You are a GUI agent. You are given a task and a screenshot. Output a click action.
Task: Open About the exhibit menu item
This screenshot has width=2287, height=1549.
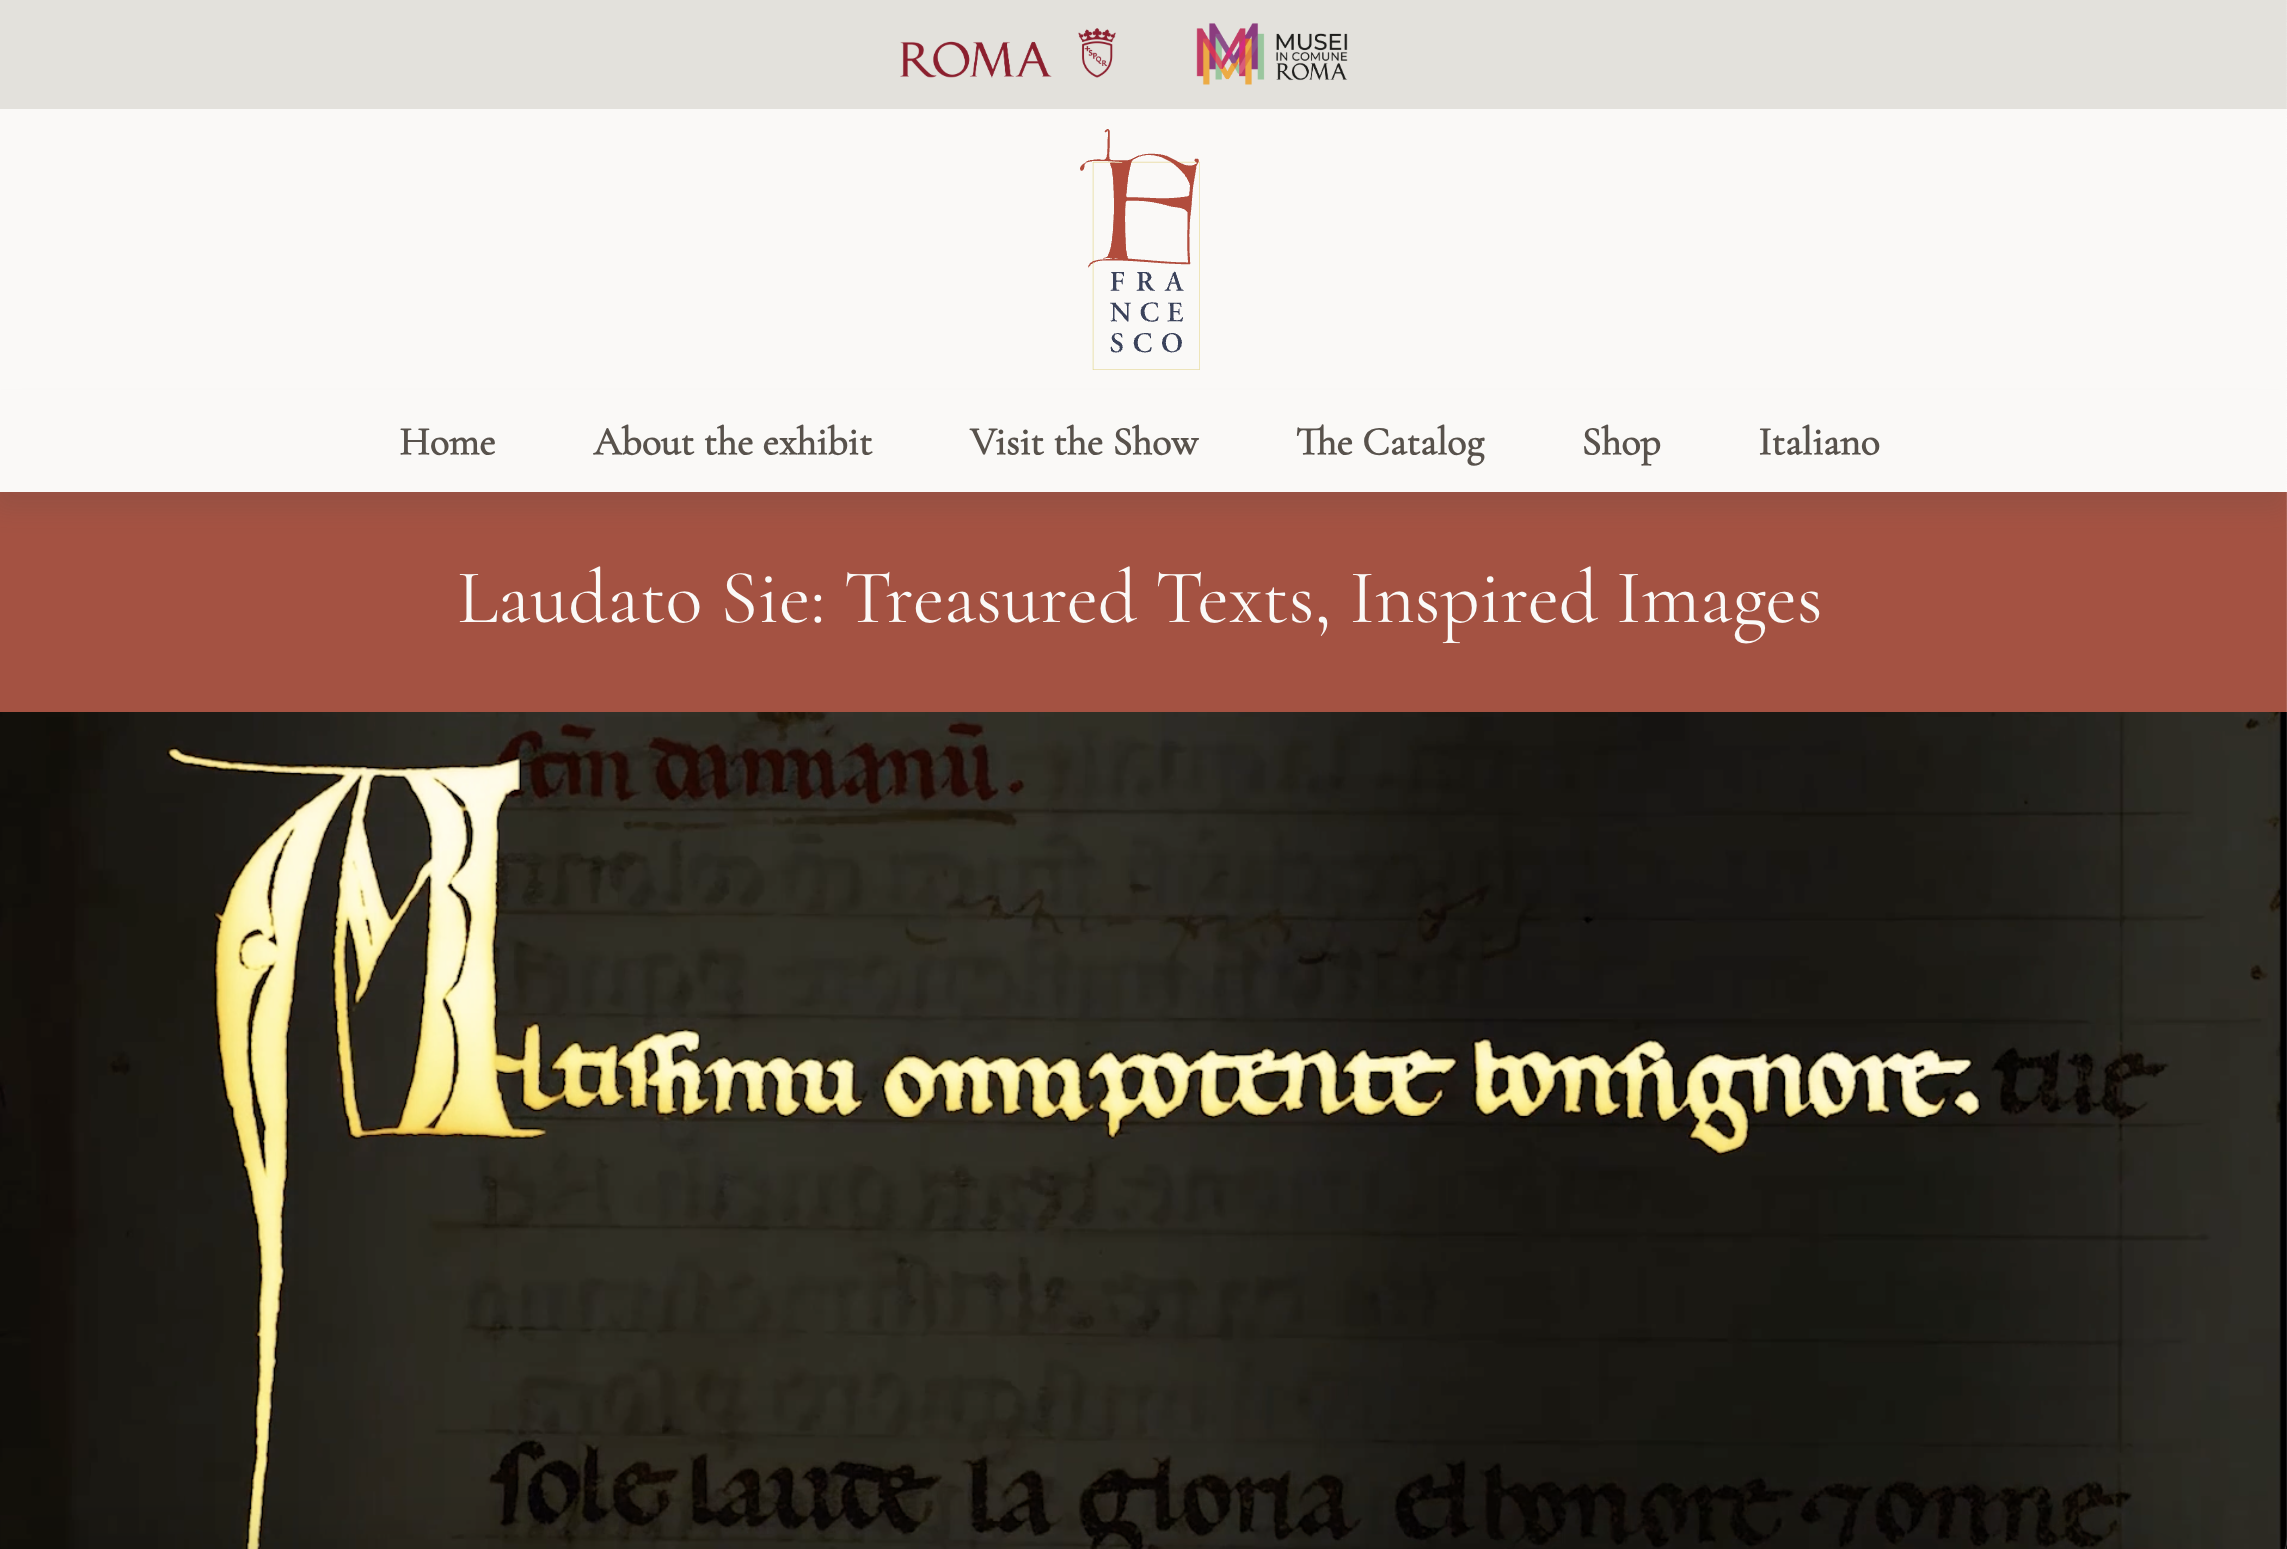tap(732, 442)
